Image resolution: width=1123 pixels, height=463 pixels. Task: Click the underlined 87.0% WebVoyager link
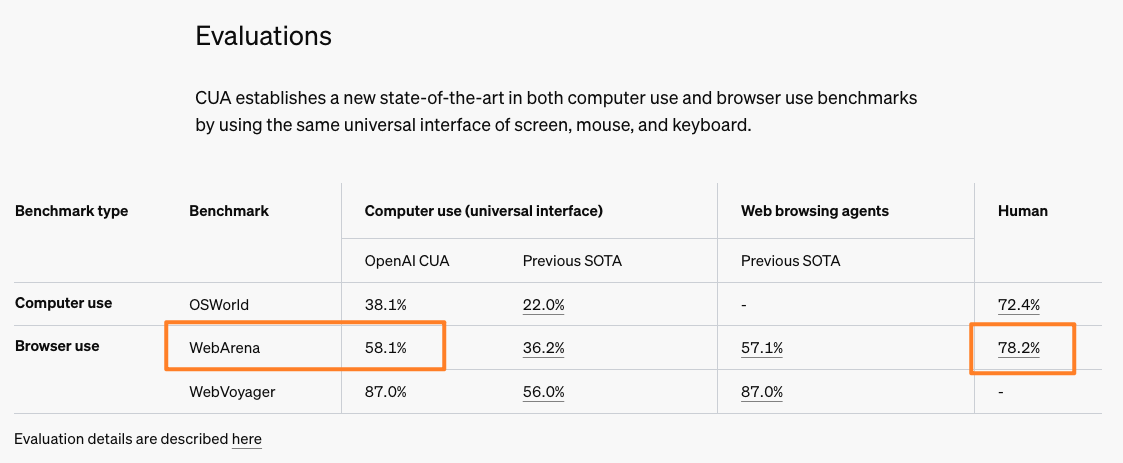point(761,392)
